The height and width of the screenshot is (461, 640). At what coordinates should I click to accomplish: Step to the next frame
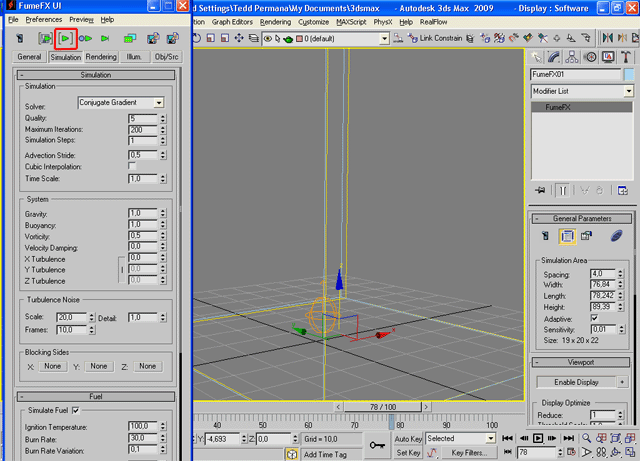[552, 438]
